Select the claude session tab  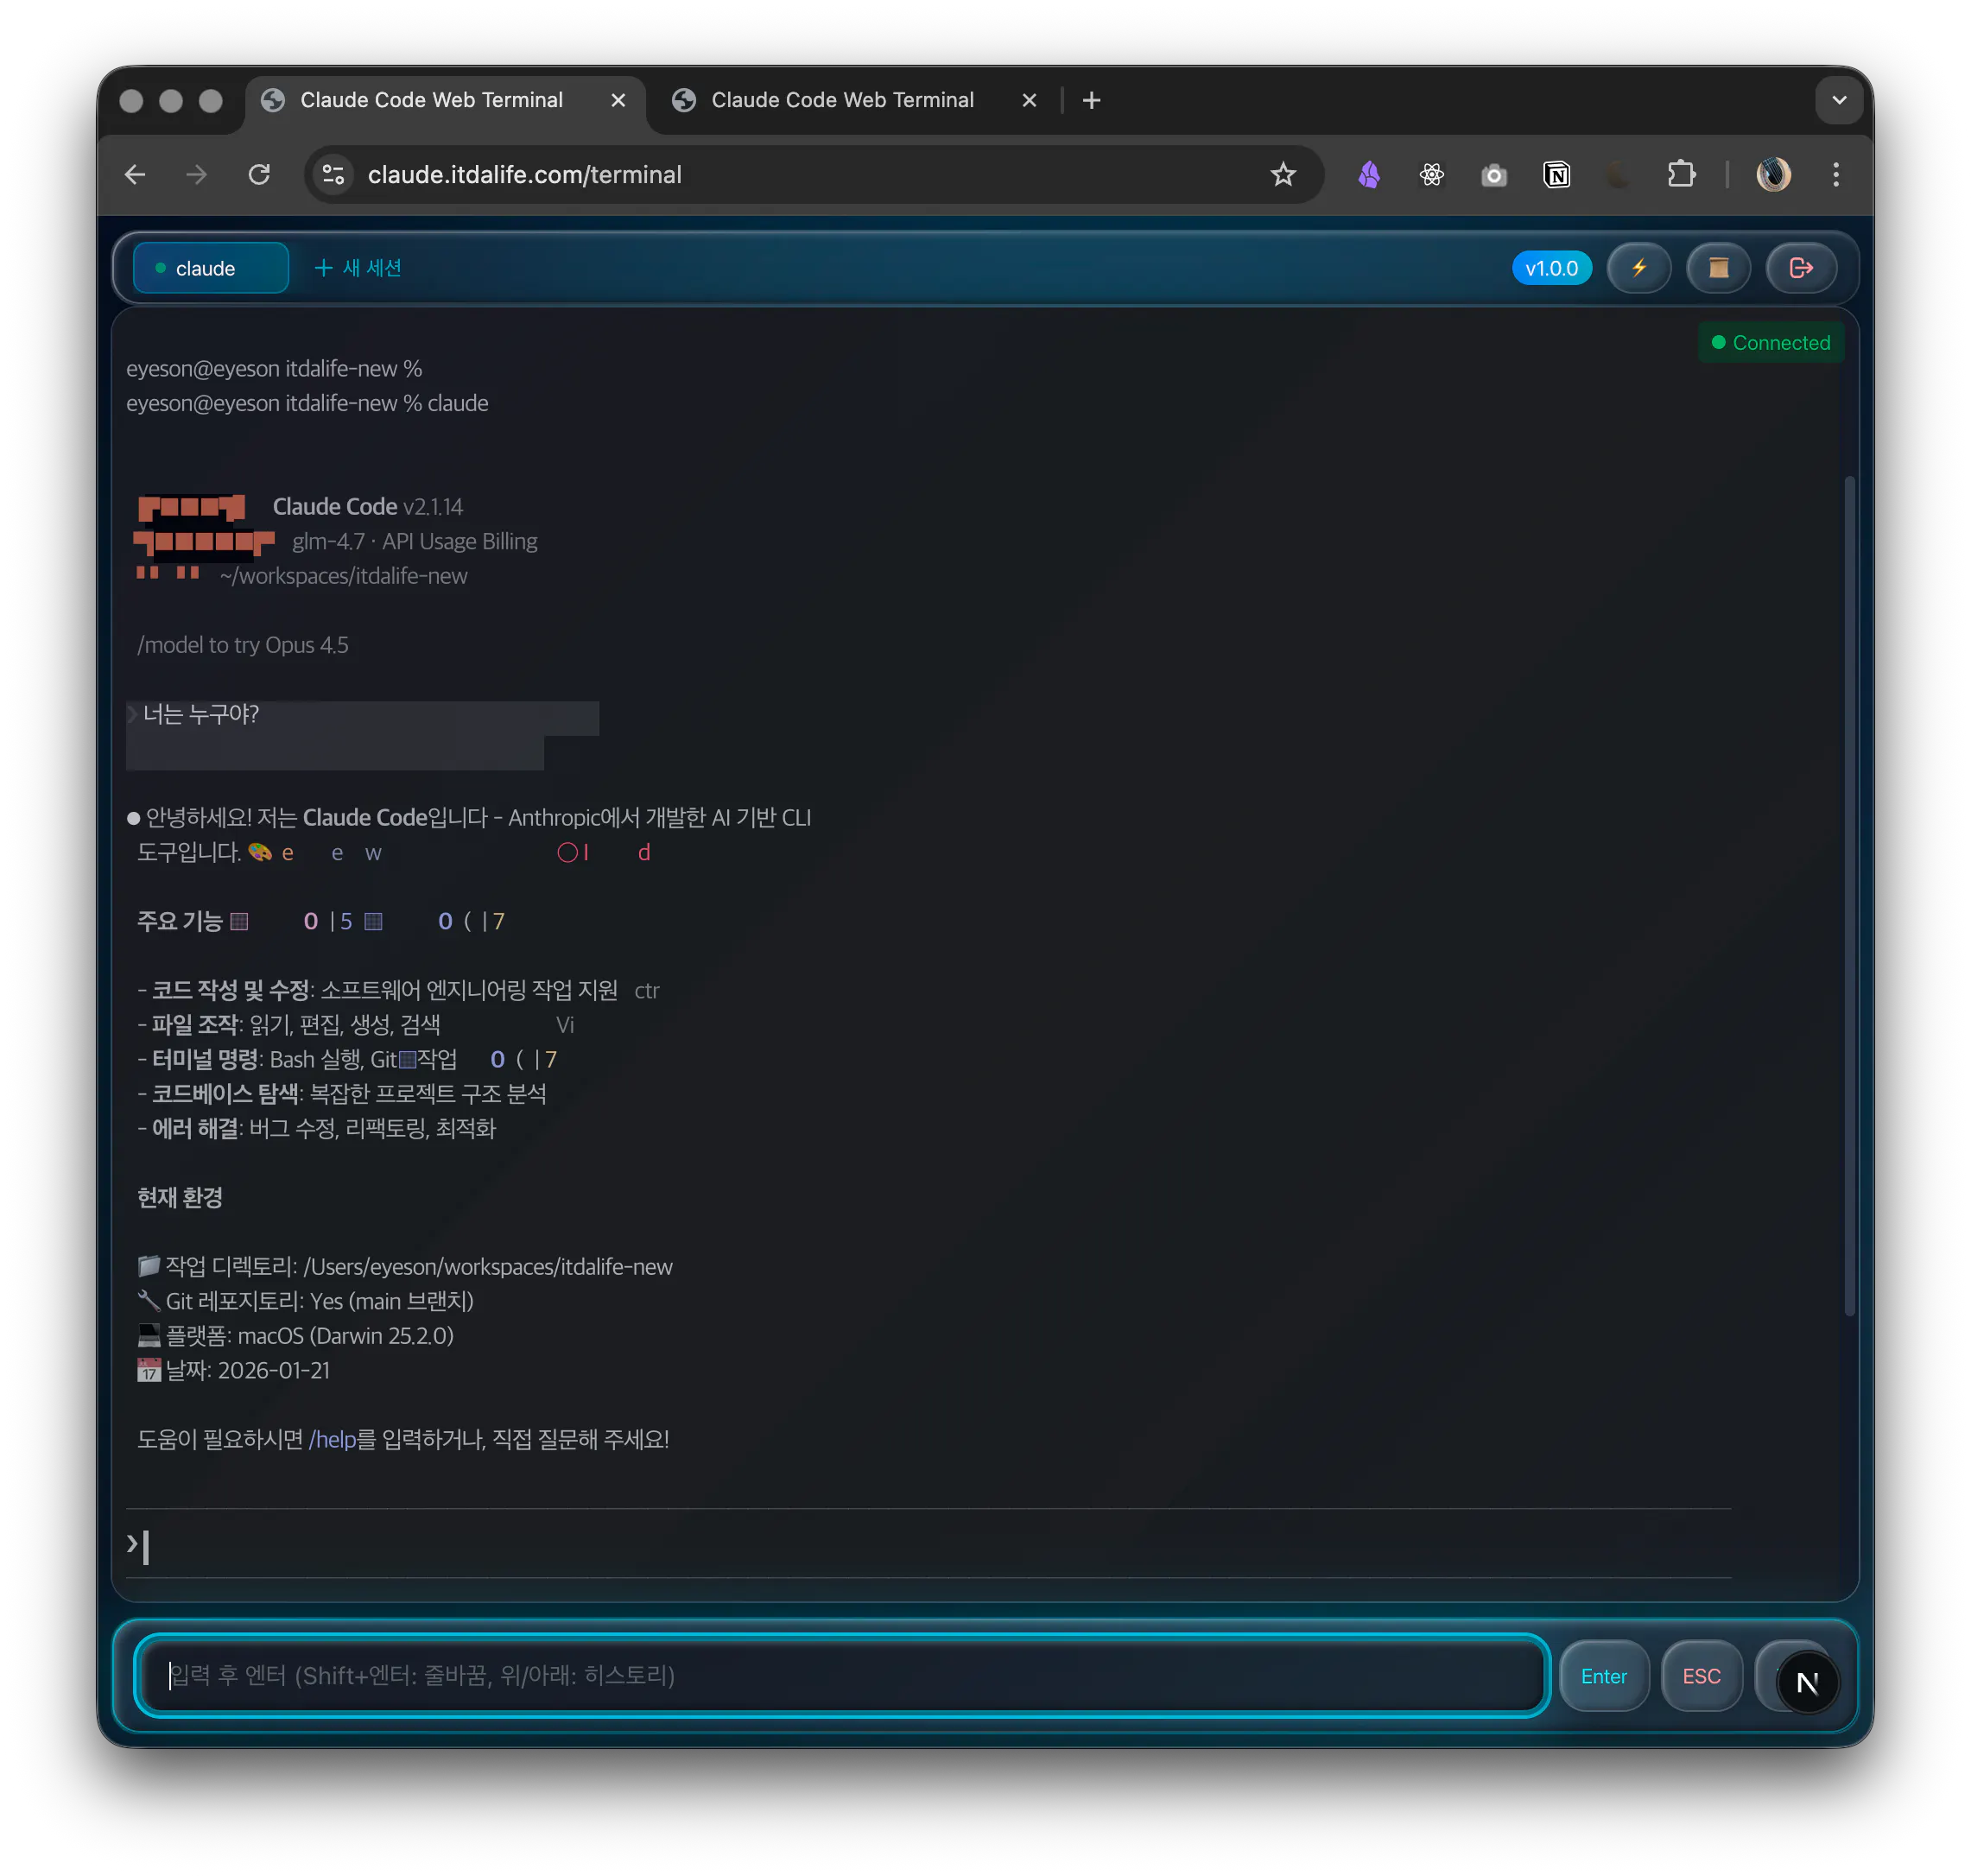click(210, 268)
